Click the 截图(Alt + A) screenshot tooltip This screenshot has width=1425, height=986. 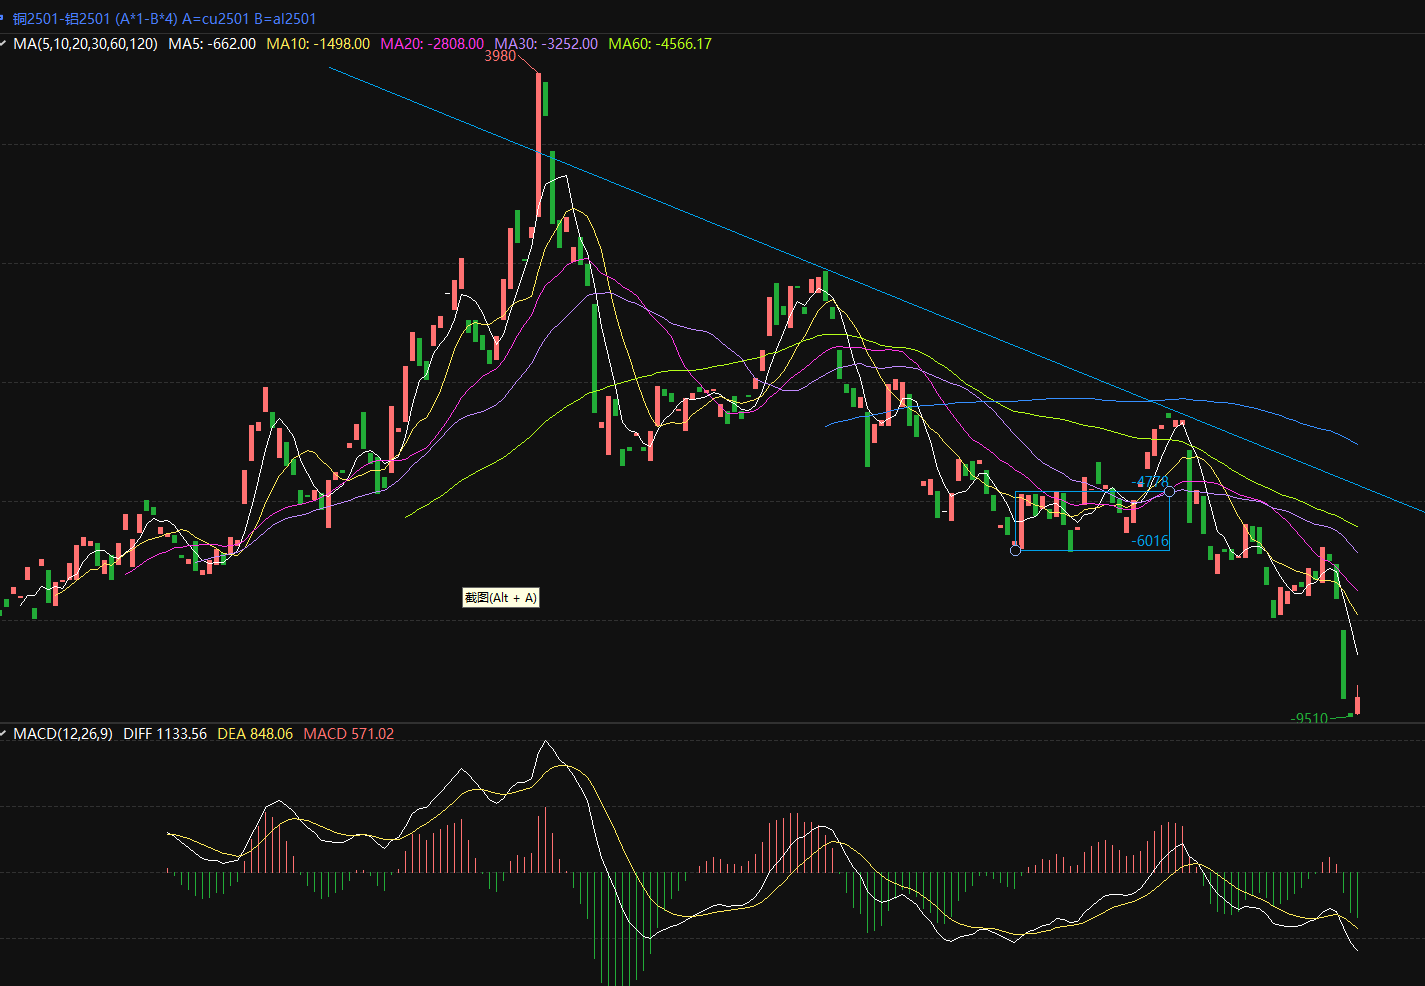(x=500, y=598)
